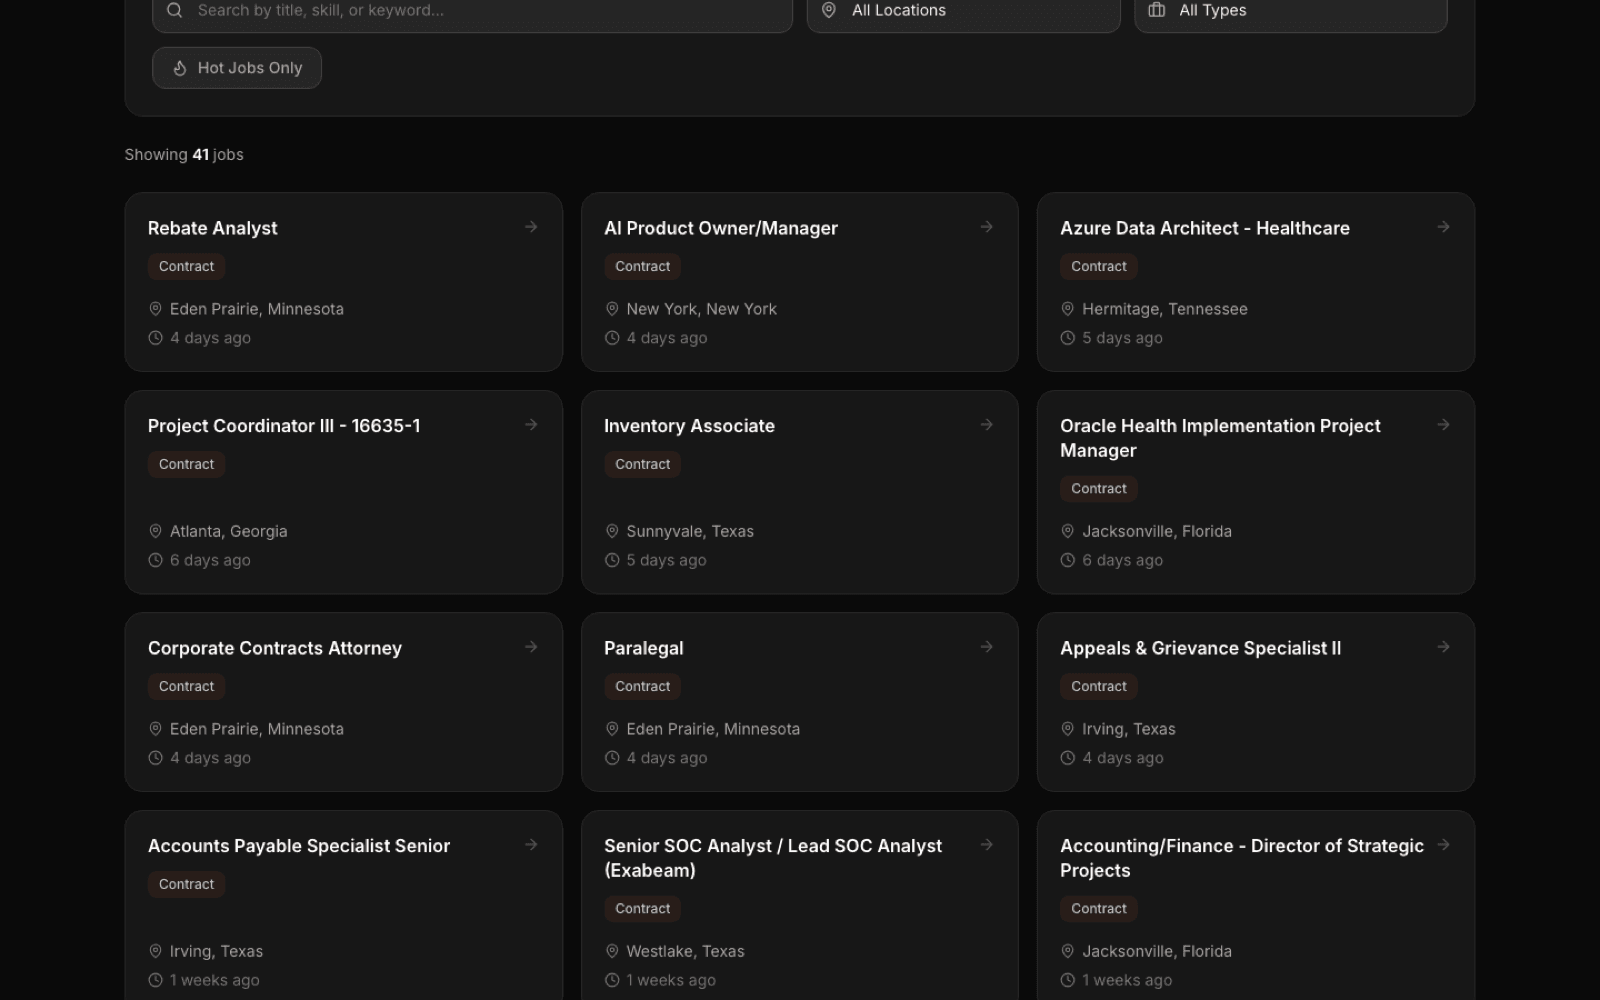Open the Paralegal job listing
Screen dimensions: 1600x1000
coord(644,648)
